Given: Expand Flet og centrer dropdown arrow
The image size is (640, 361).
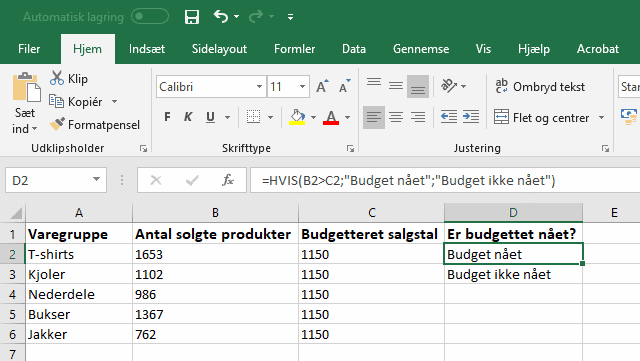Looking at the screenshot, I should [601, 118].
